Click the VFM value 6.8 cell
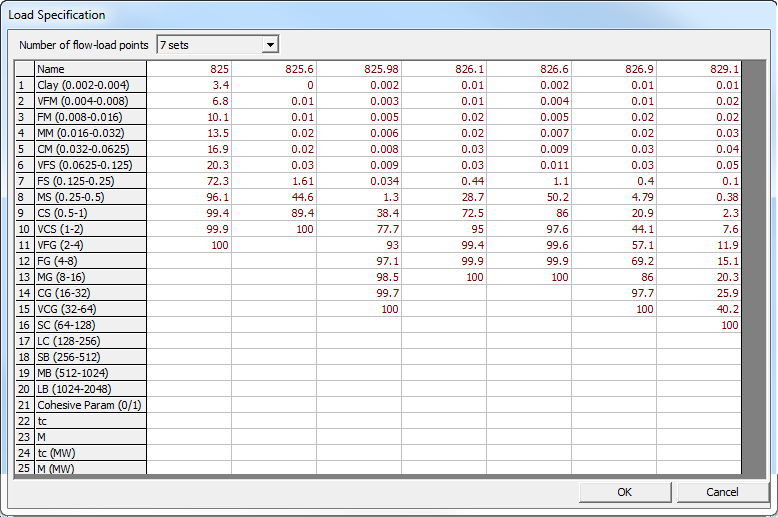The height and width of the screenshot is (517, 778). [189, 101]
